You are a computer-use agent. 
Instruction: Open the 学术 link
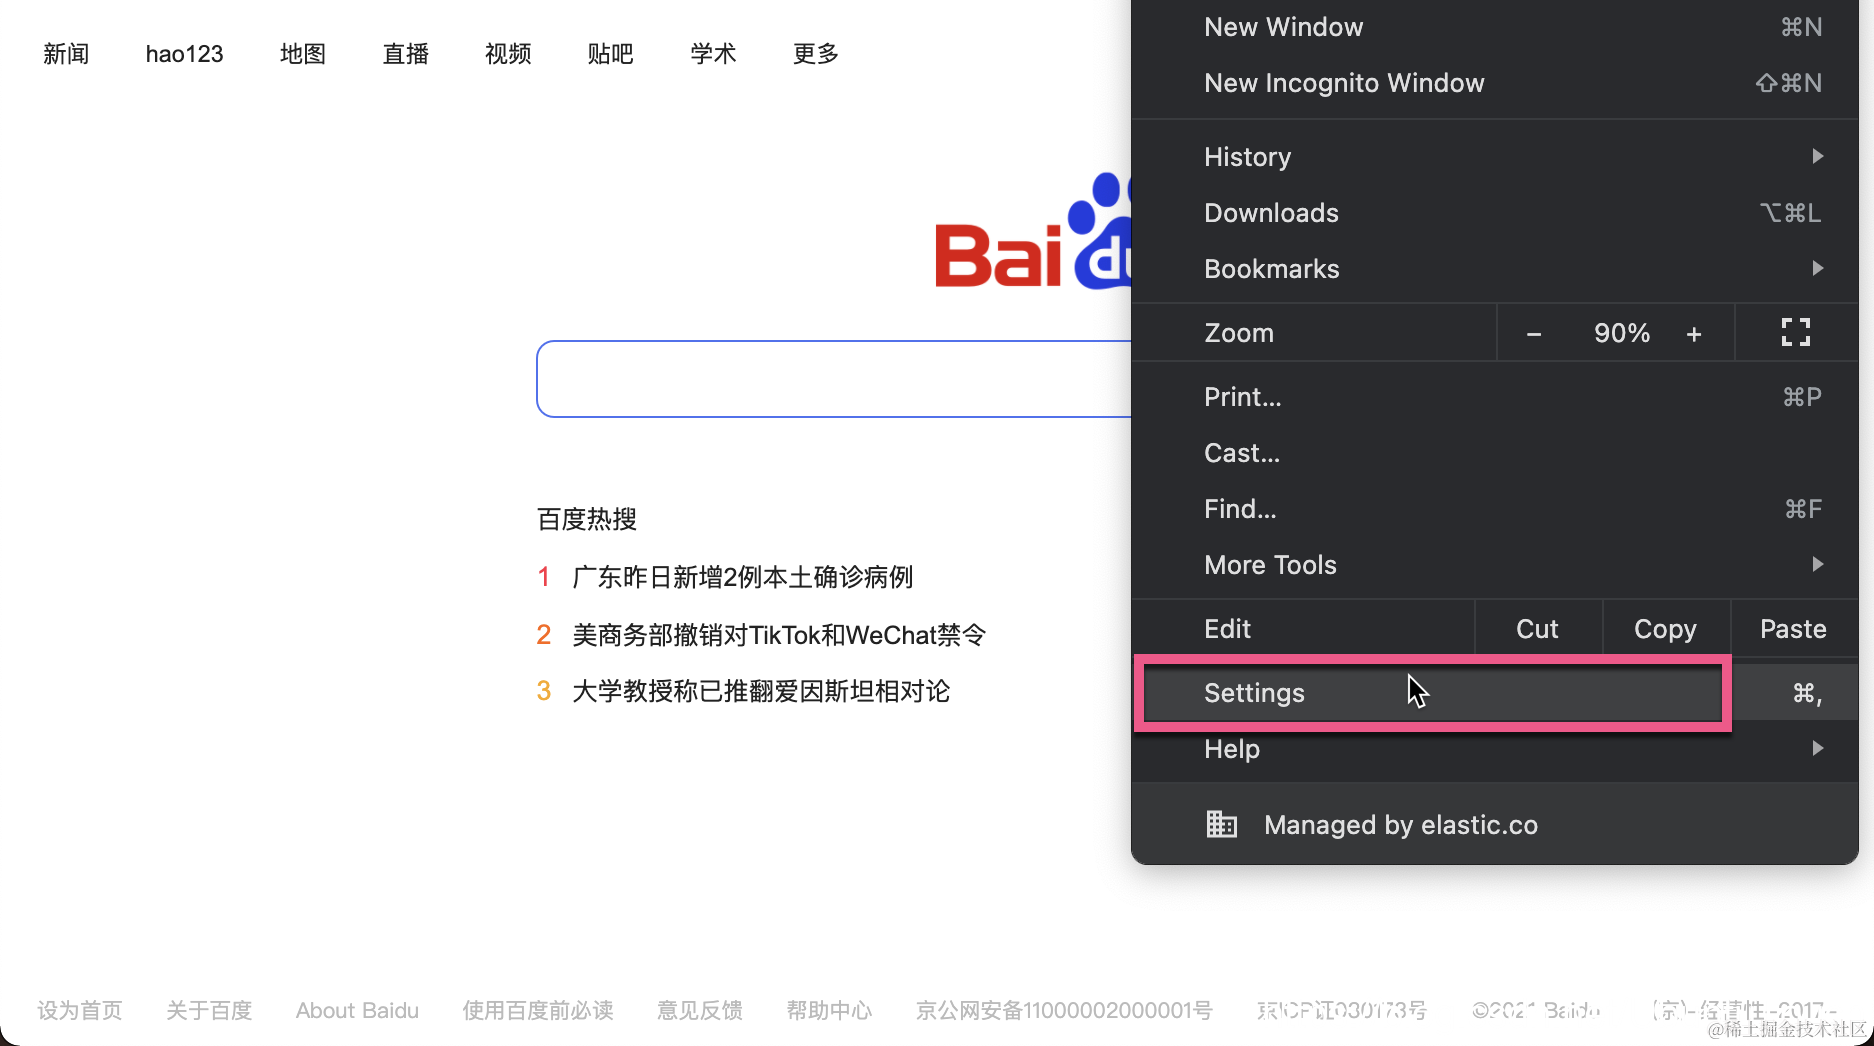click(x=713, y=54)
